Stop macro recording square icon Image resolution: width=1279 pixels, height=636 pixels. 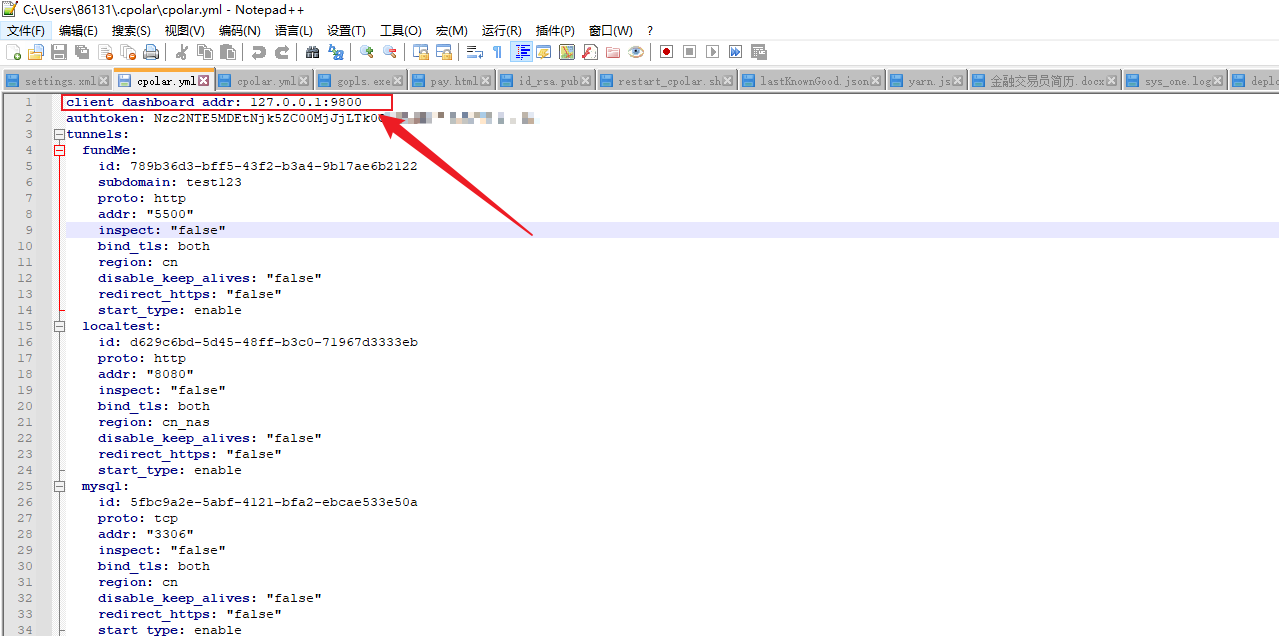tap(690, 52)
